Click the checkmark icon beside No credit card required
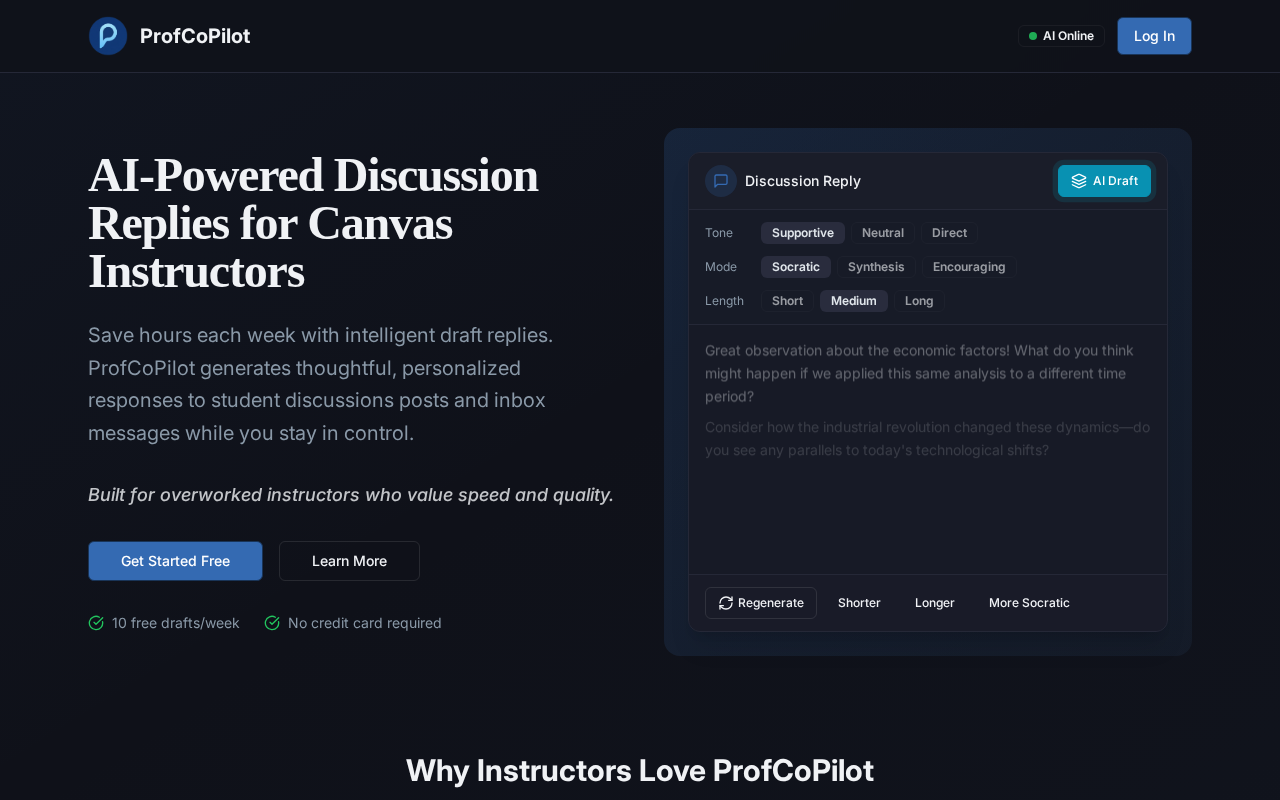The width and height of the screenshot is (1280, 800). 272,623
